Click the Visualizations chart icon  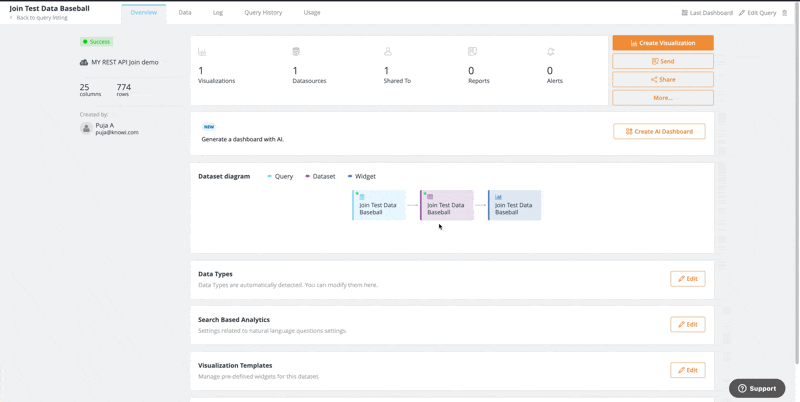[x=202, y=52]
